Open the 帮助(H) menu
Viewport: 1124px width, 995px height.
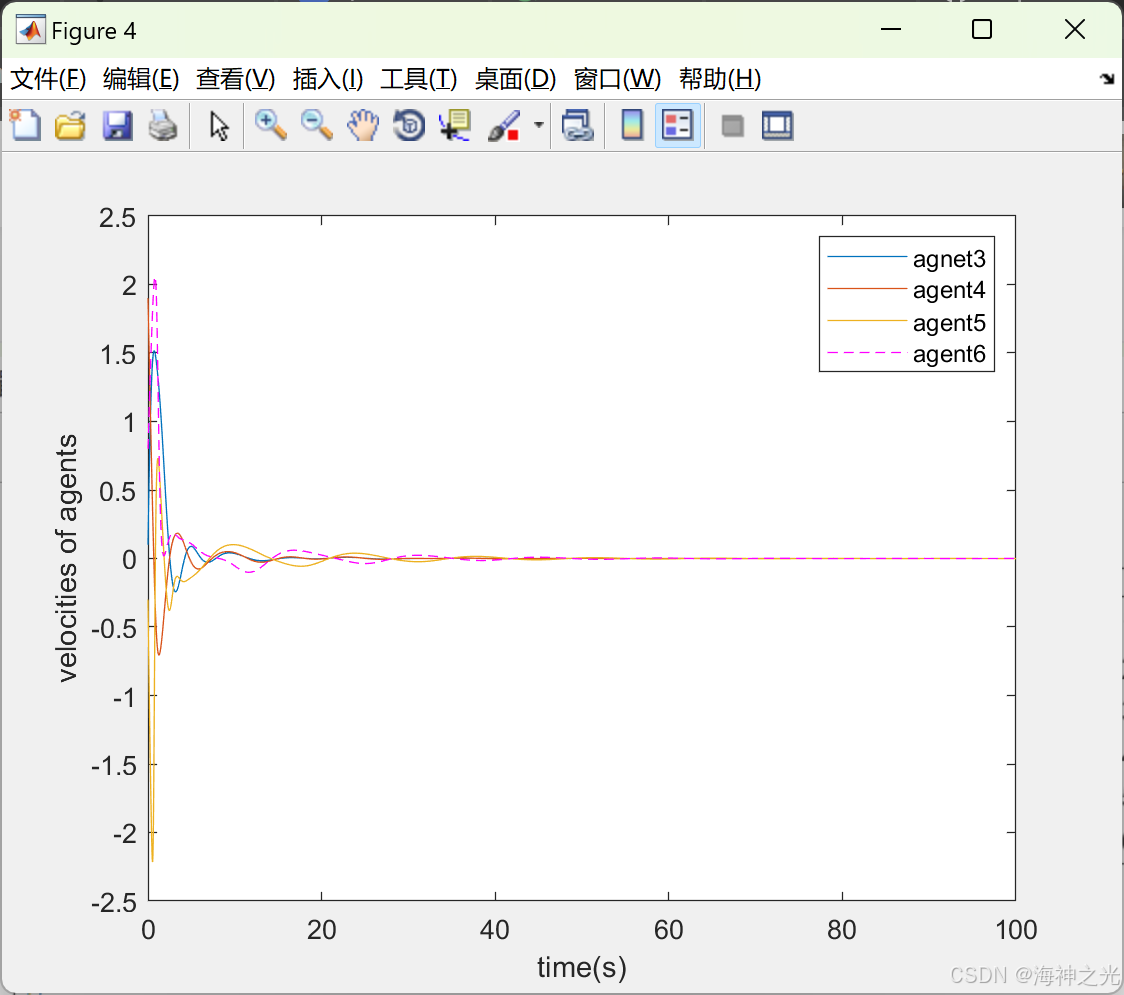coord(720,79)
